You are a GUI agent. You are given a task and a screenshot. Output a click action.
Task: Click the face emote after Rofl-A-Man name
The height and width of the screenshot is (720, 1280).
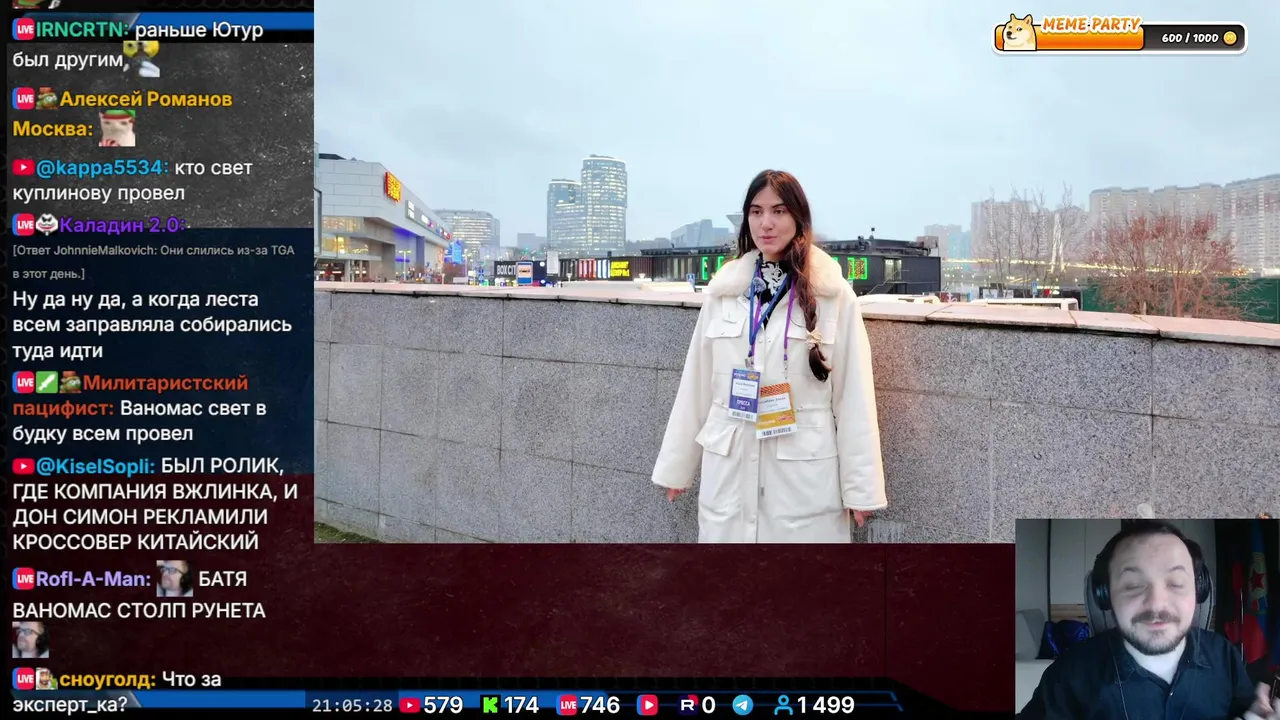click(x=174, y=578)
